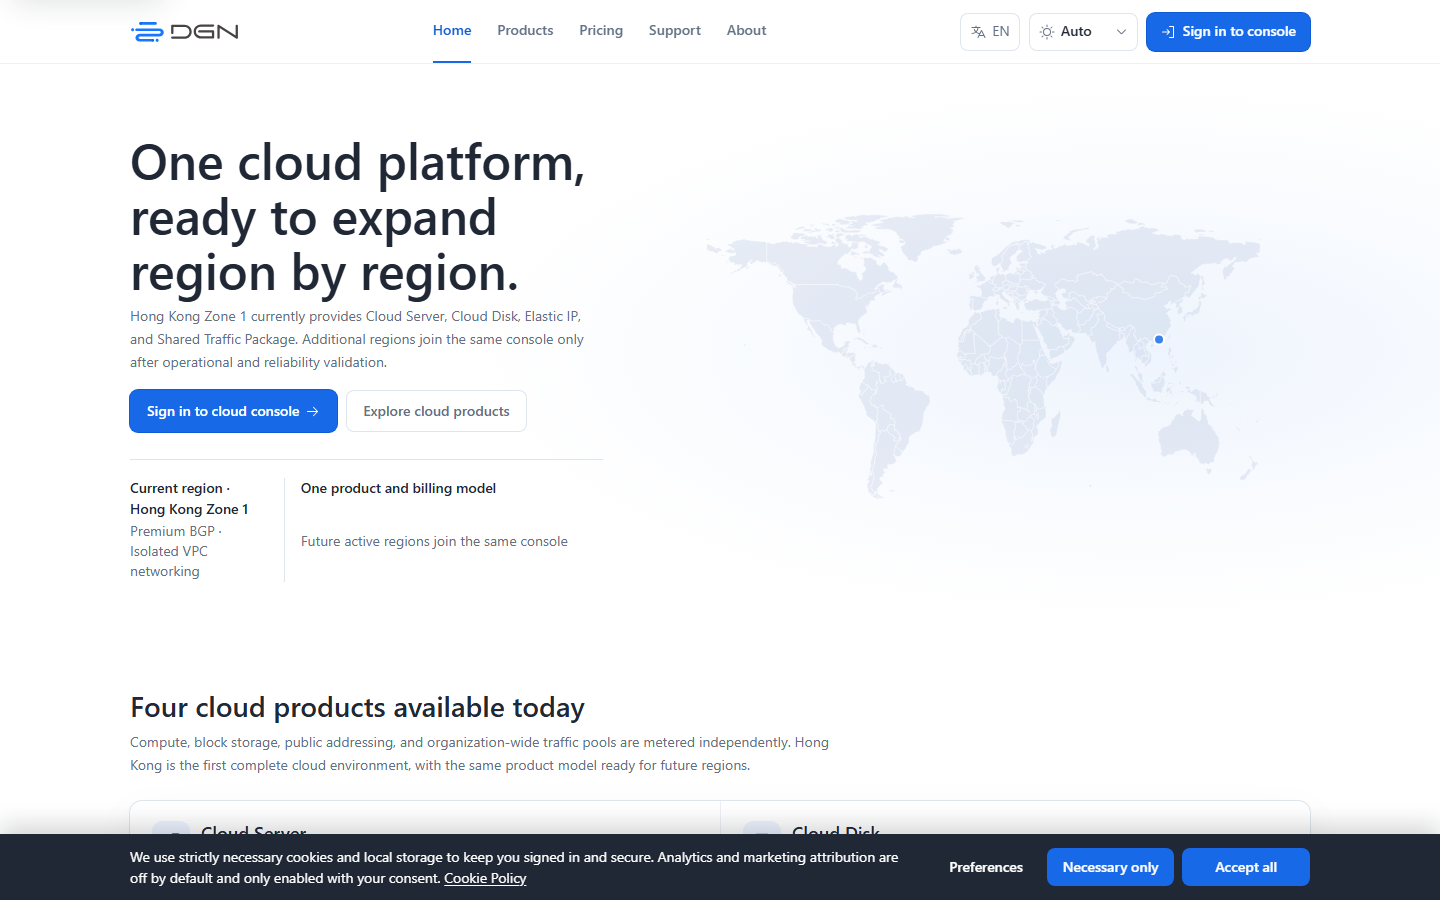This screenshot has width=1440, height=900.
Task: Expand the Auto theme dropdown chevron
Action: click(x=1121, y=32)
